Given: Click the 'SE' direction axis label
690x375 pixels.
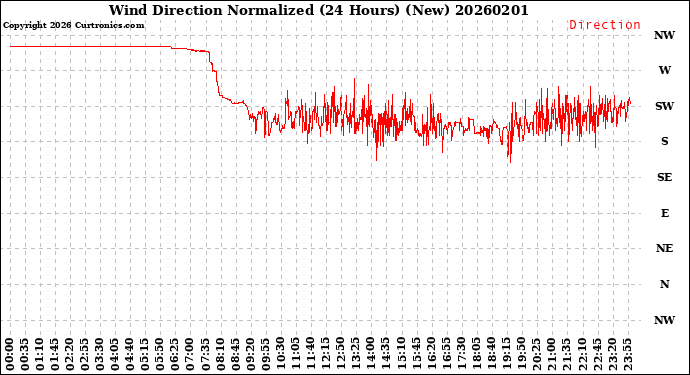Looking at the screenshot, I should [x=664, y=177].
